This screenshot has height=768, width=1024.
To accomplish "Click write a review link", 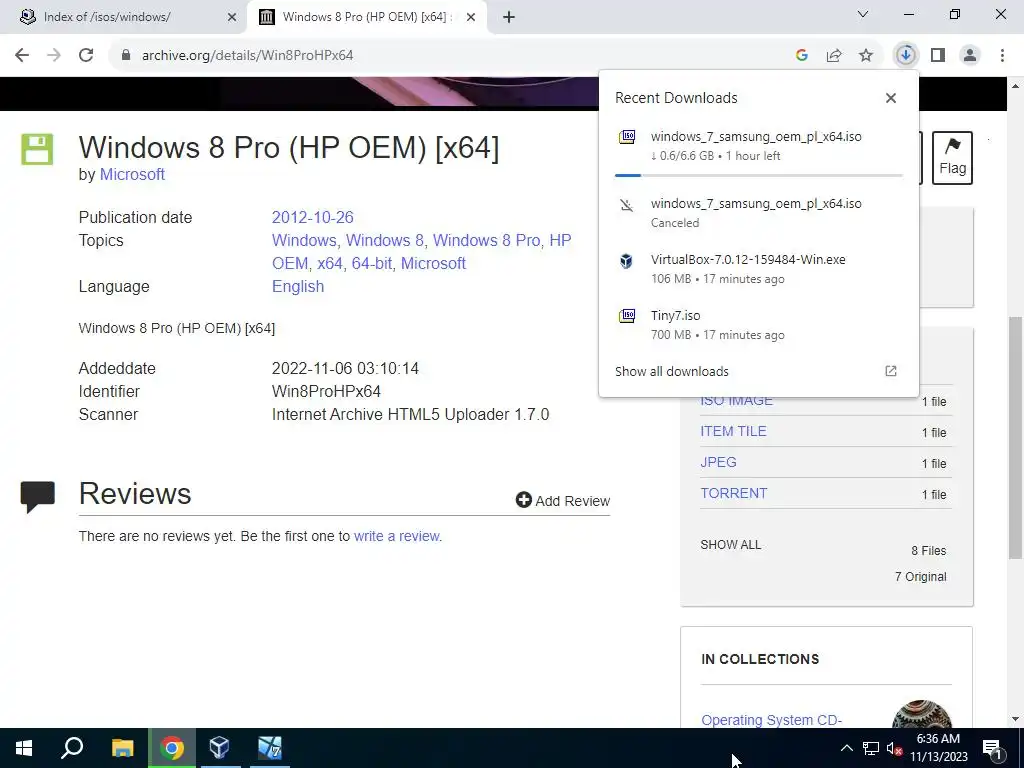I will pyautogui.click(x=396, y=536).
